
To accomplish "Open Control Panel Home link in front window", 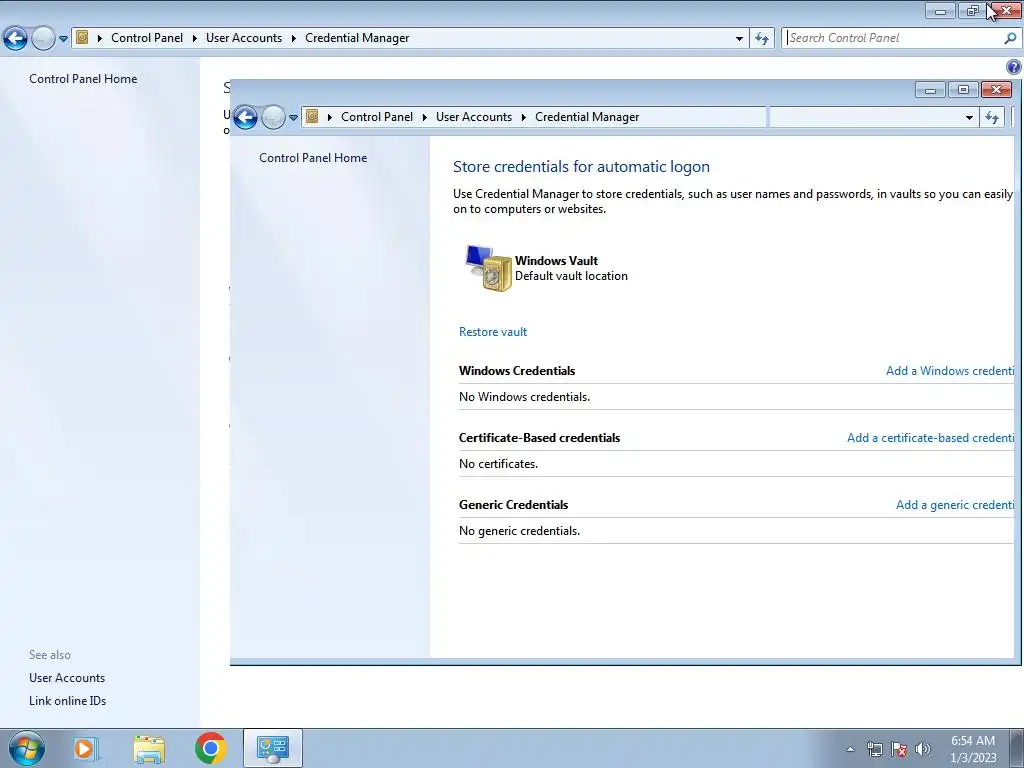I will click(x=313, y=157).
